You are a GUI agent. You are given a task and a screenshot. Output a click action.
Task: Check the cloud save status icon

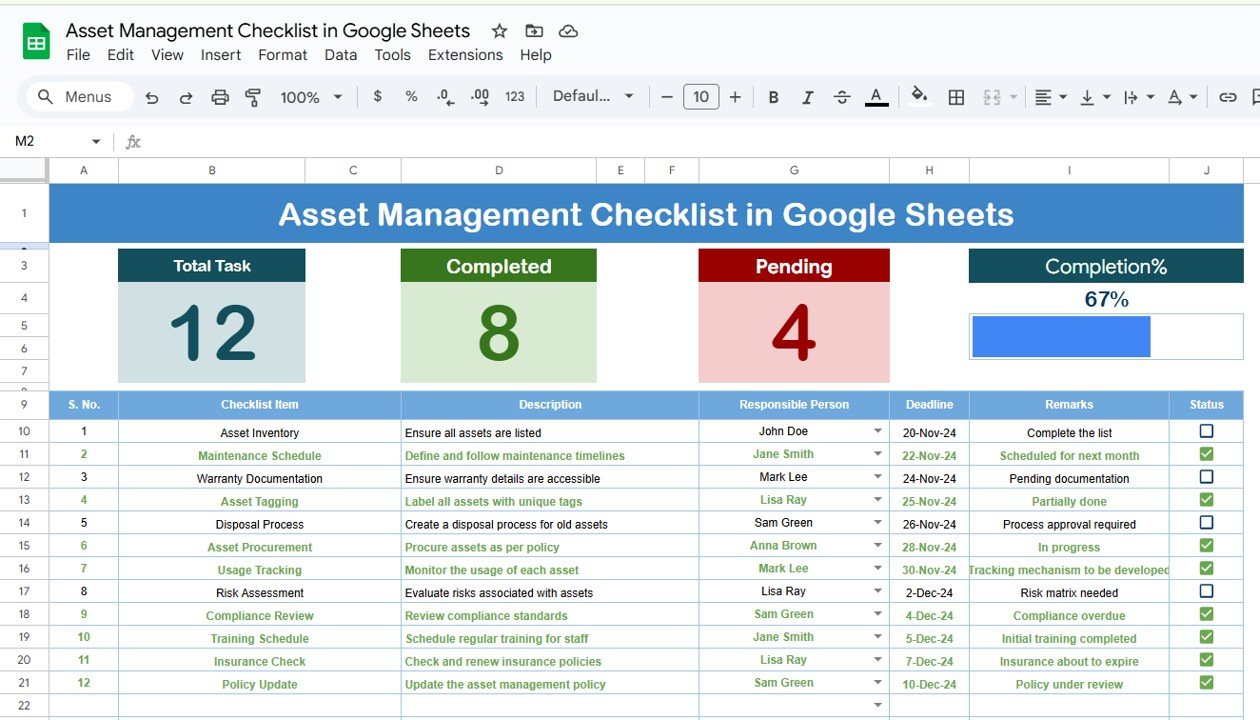tap(568, 31)
